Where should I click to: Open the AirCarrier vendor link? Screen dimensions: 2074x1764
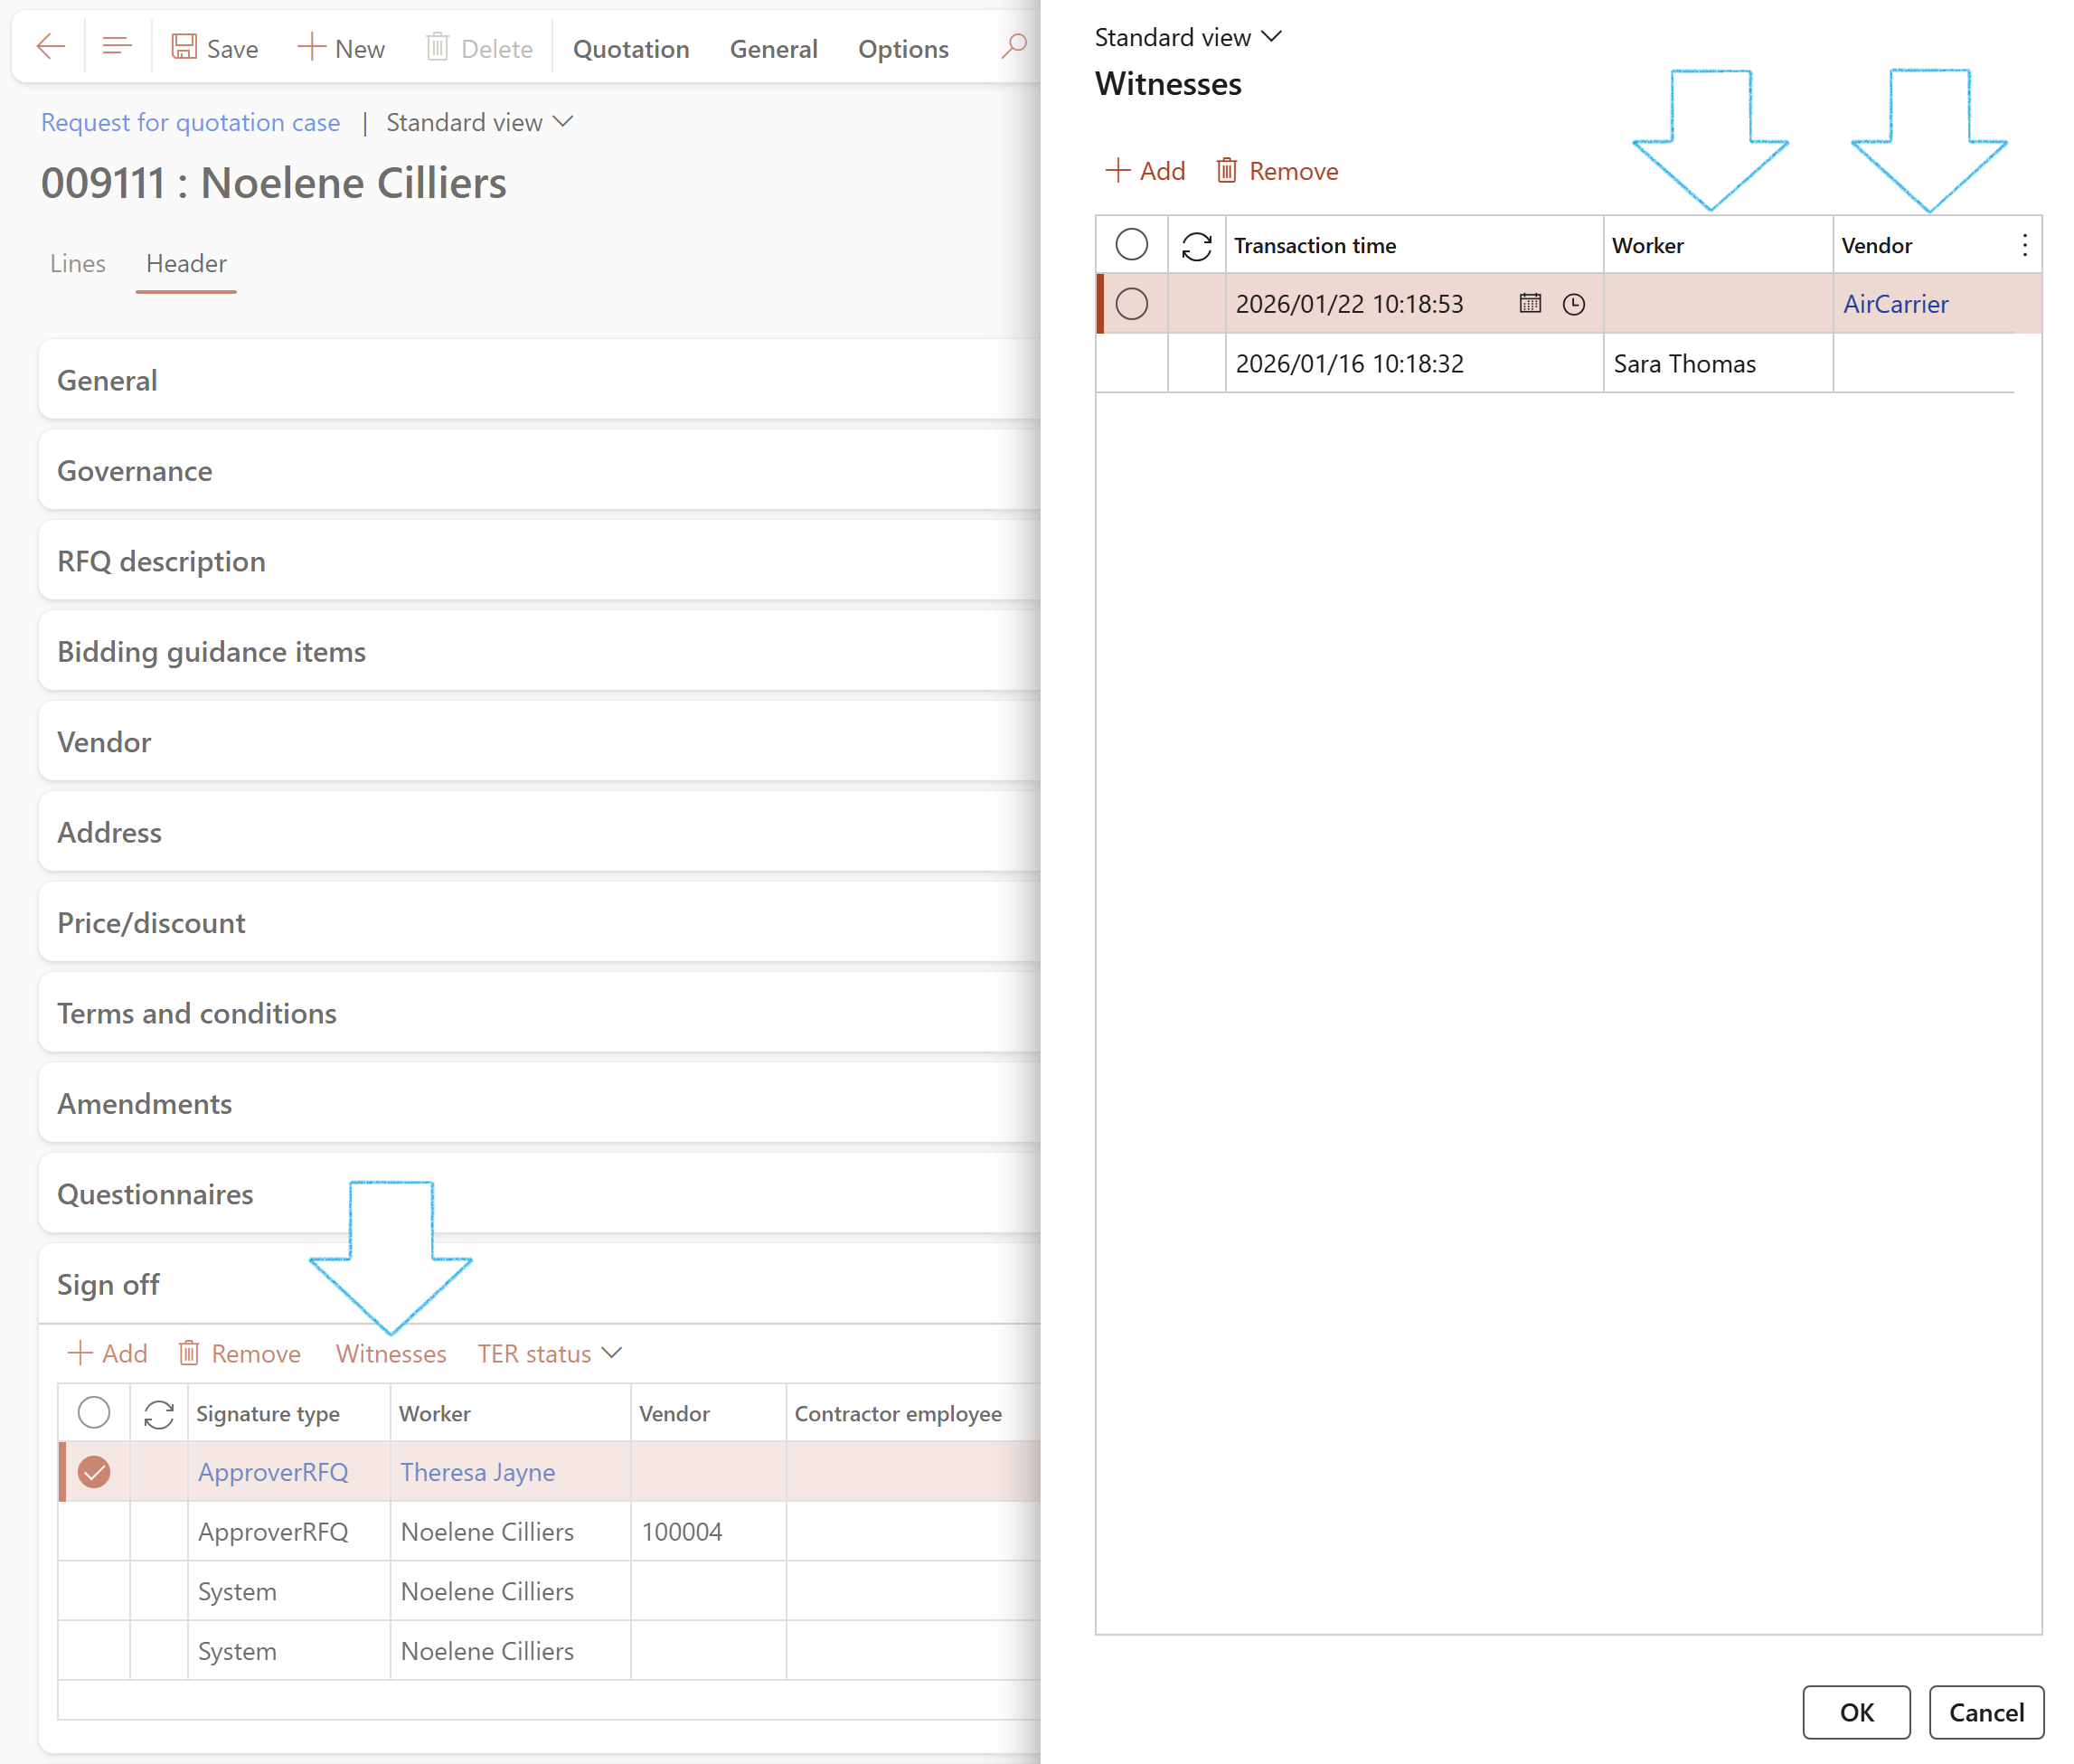tap(1895, 304)
